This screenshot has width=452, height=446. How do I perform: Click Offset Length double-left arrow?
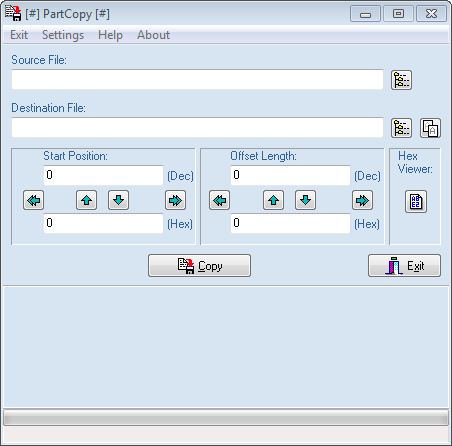coord(219,200)
